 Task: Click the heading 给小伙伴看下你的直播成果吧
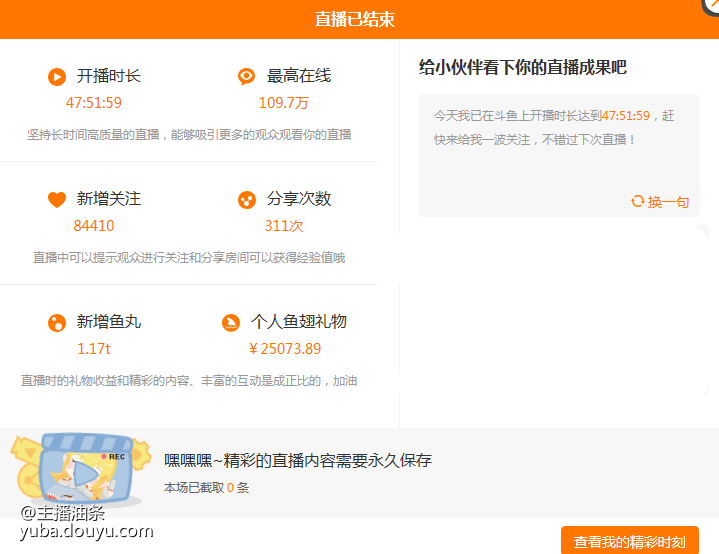click(x=522, y=67)
